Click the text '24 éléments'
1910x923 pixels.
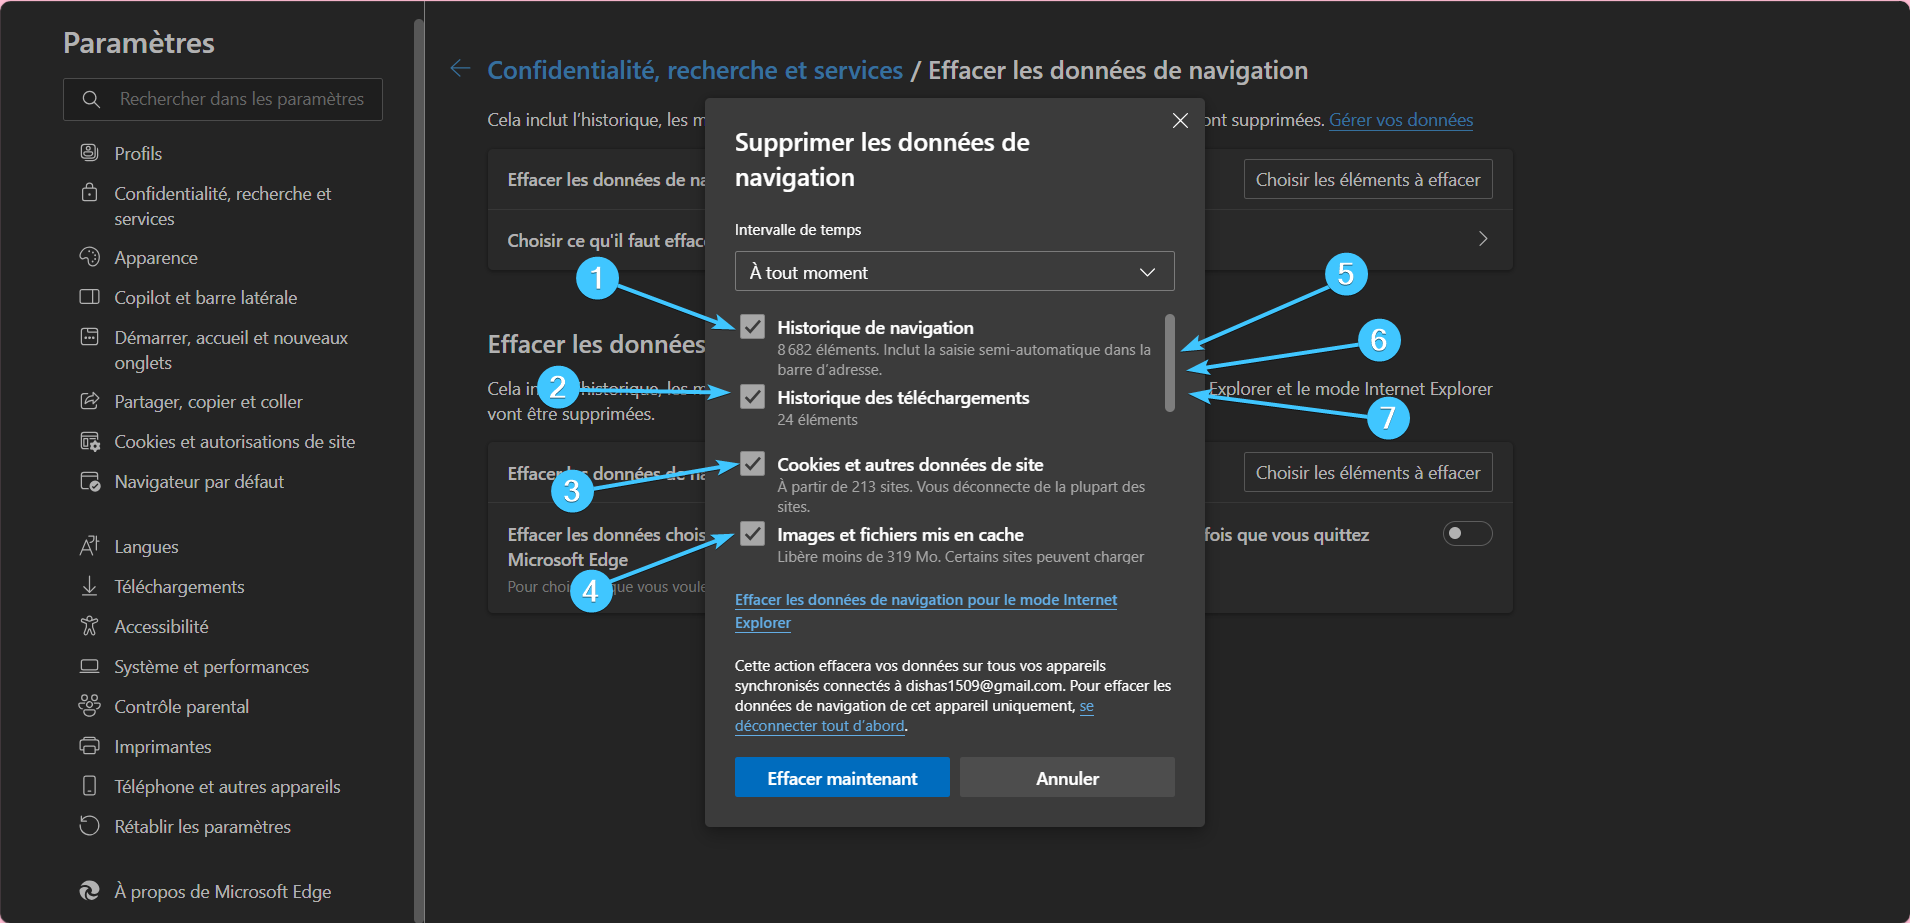tap(818, 420)
